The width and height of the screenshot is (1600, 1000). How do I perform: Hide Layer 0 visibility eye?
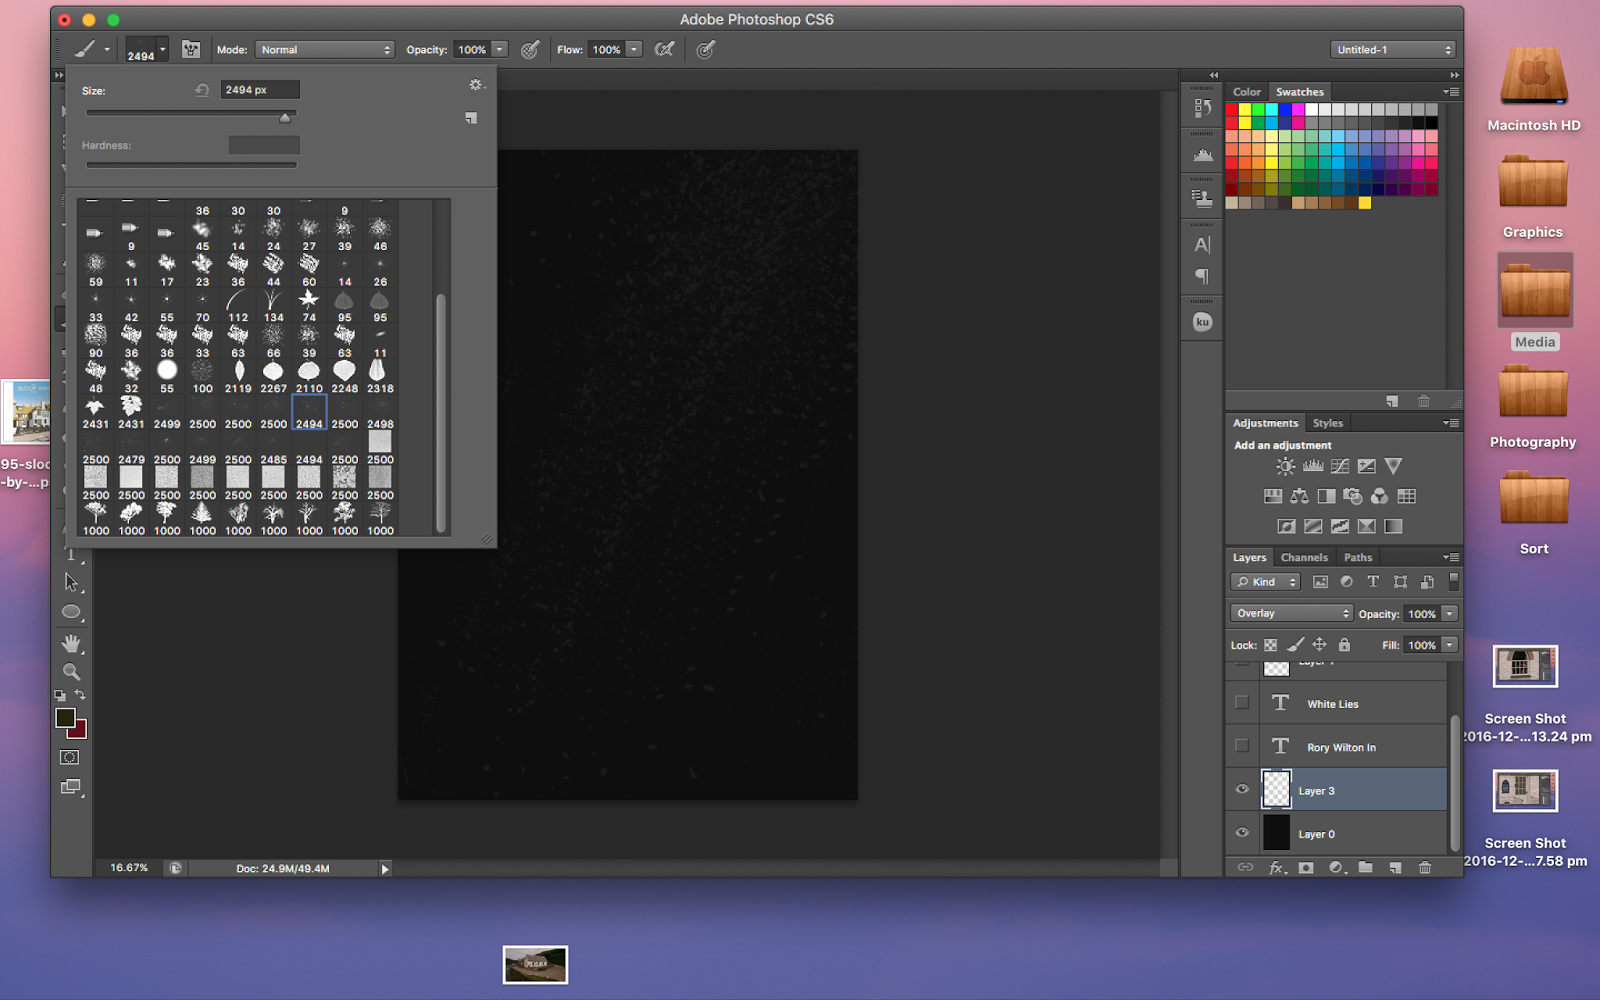1242,833
